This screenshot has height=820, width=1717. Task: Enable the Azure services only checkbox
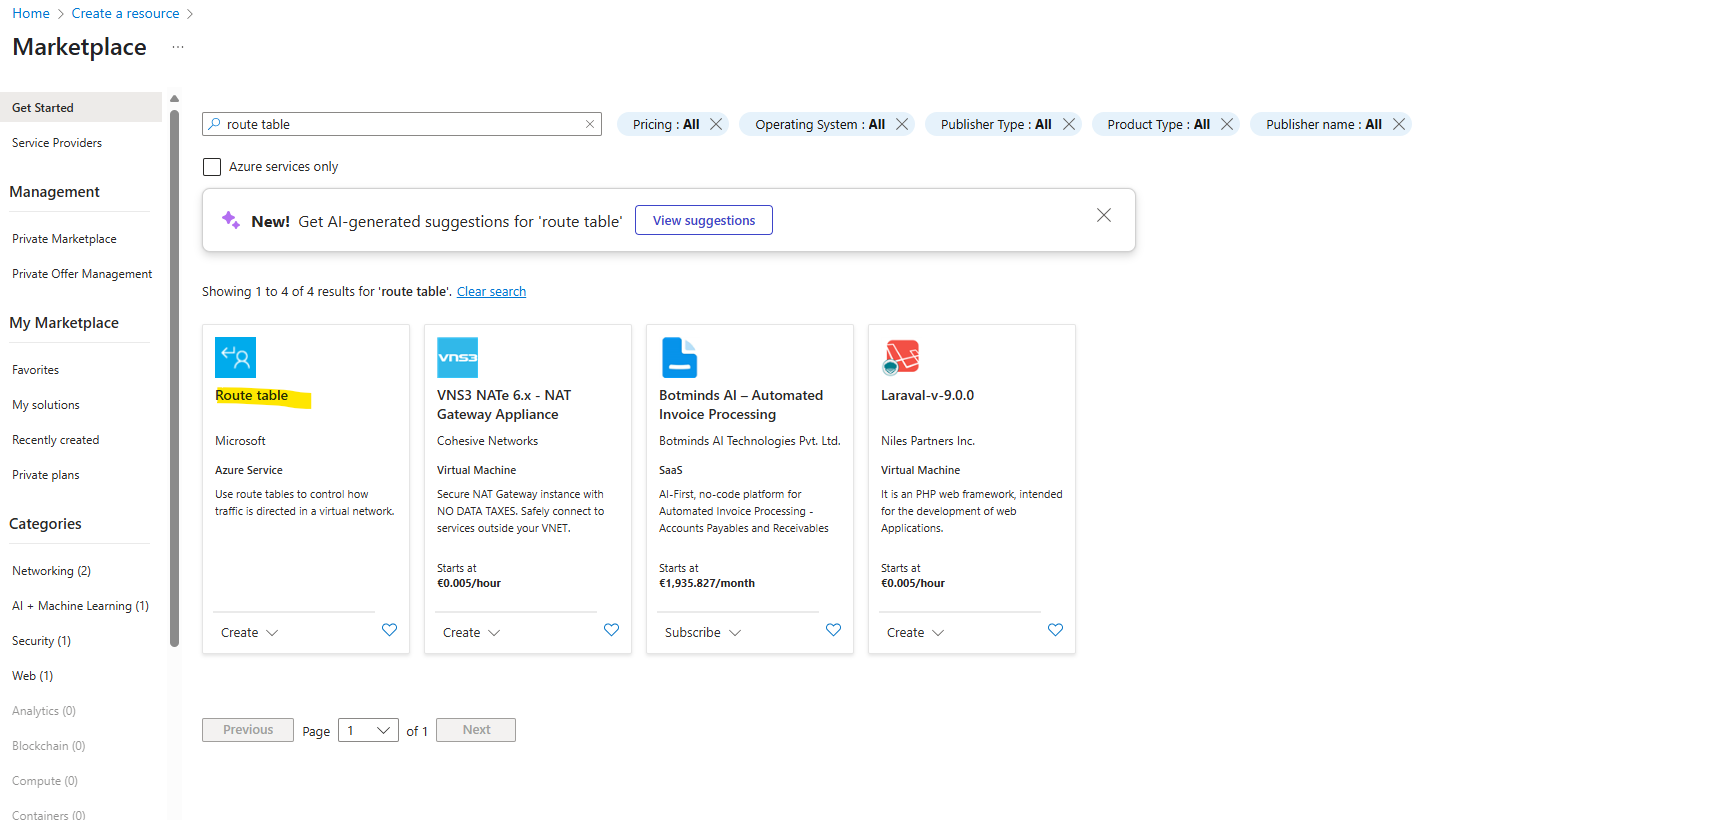pos(212,167)
